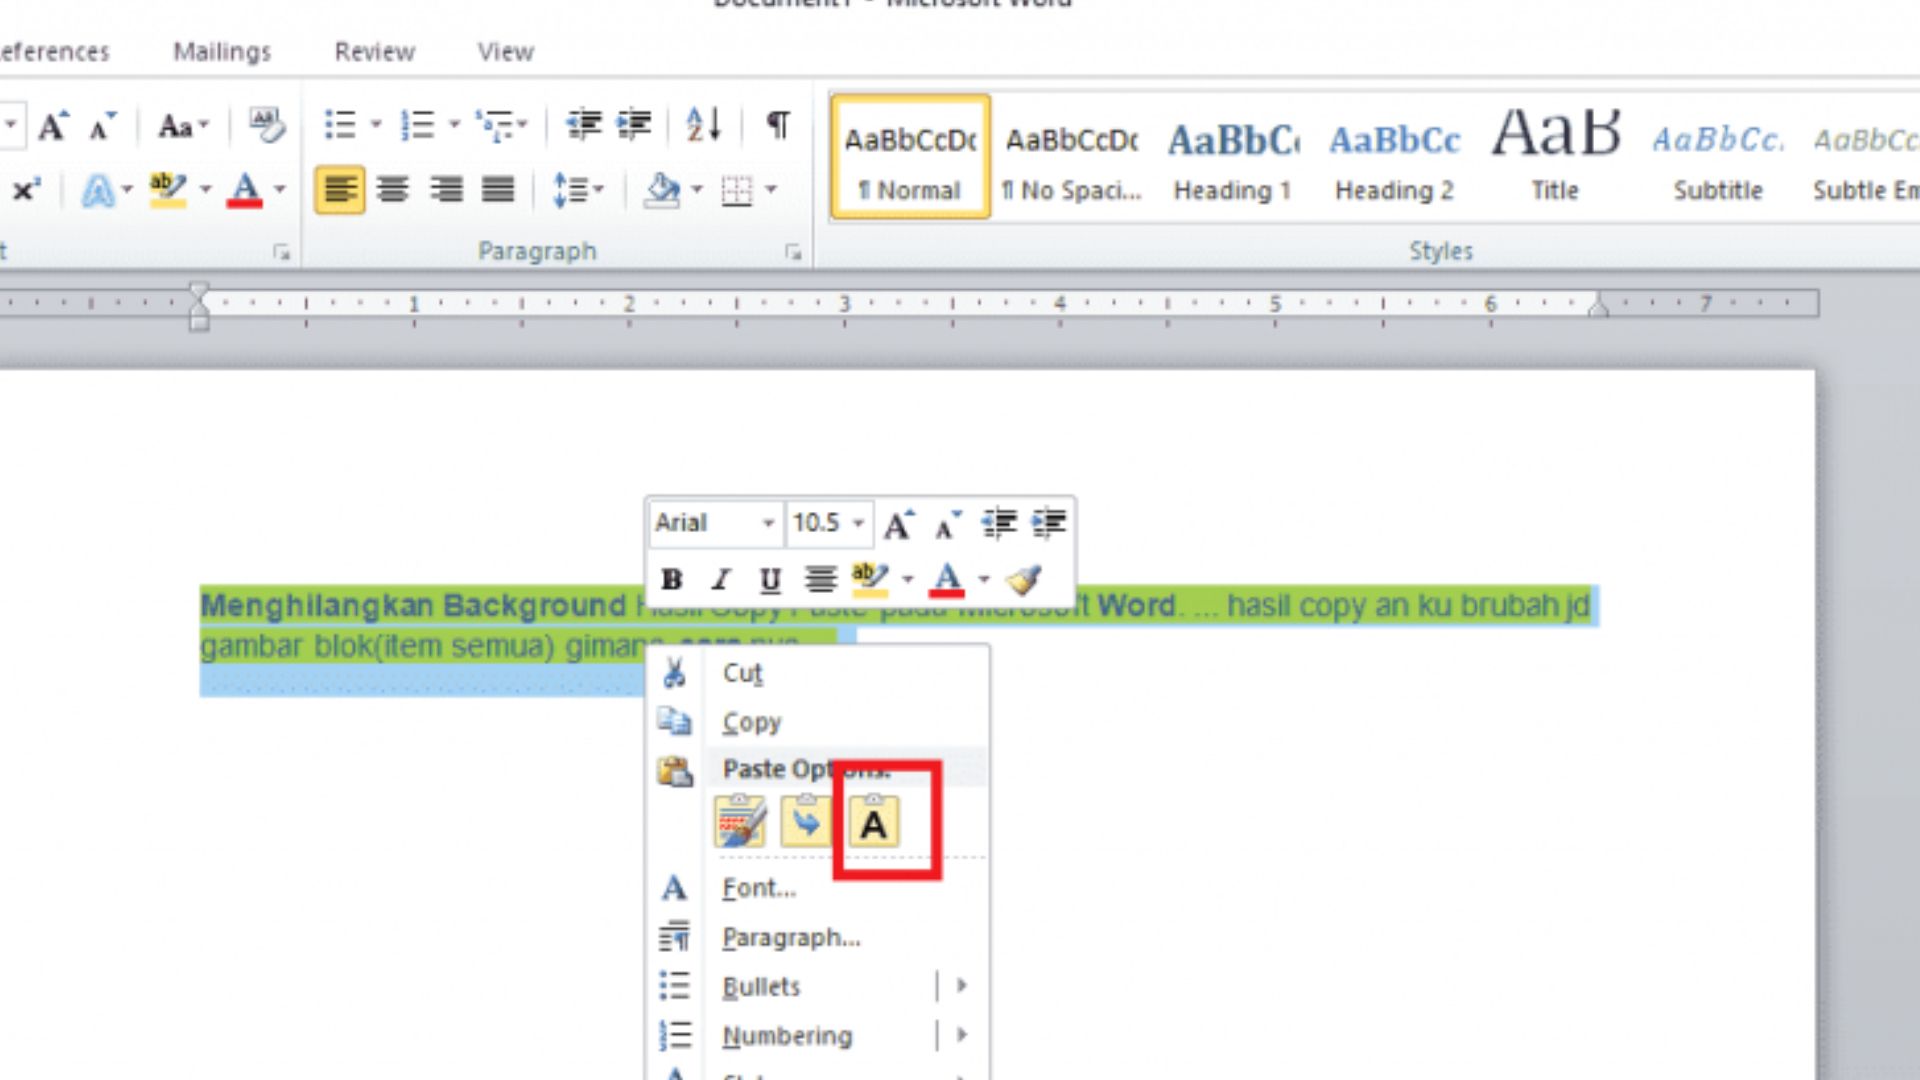Click red font color button in mini toolbar
The width and height of the screenshot is (1920, 1080).
click(947, 579)
